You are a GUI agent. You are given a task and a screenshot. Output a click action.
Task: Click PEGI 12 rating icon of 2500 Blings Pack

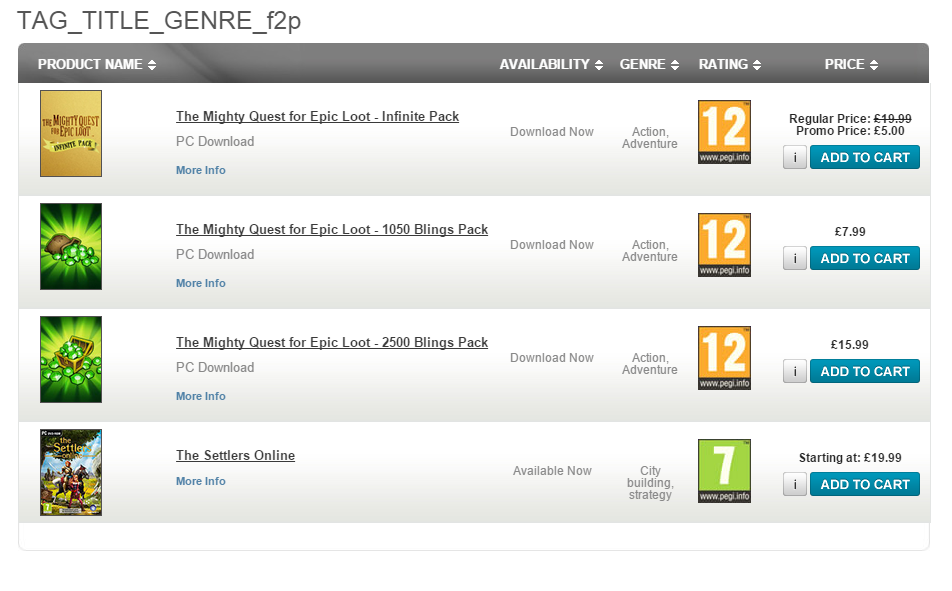tap(724, 358)
